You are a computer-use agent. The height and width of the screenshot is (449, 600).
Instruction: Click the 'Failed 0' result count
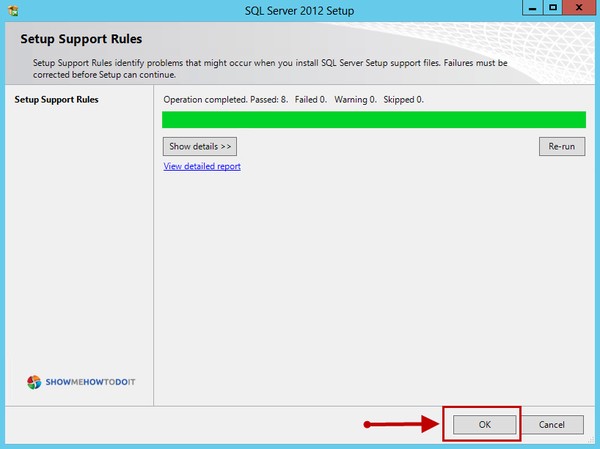point(312,100)
